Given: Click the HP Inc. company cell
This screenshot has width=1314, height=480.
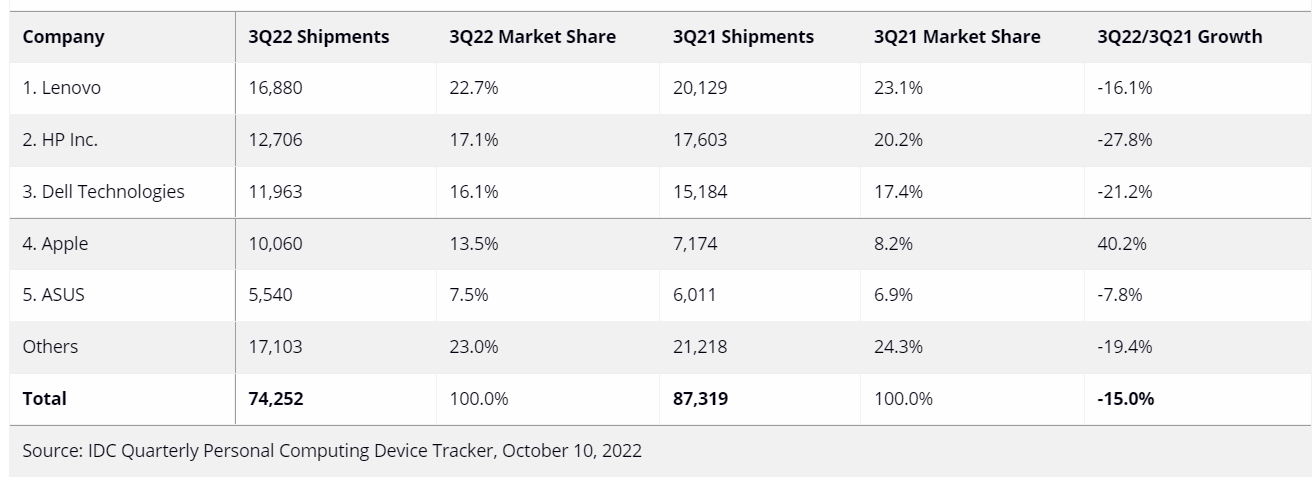Looking at the screenshot, I should 60,140.
